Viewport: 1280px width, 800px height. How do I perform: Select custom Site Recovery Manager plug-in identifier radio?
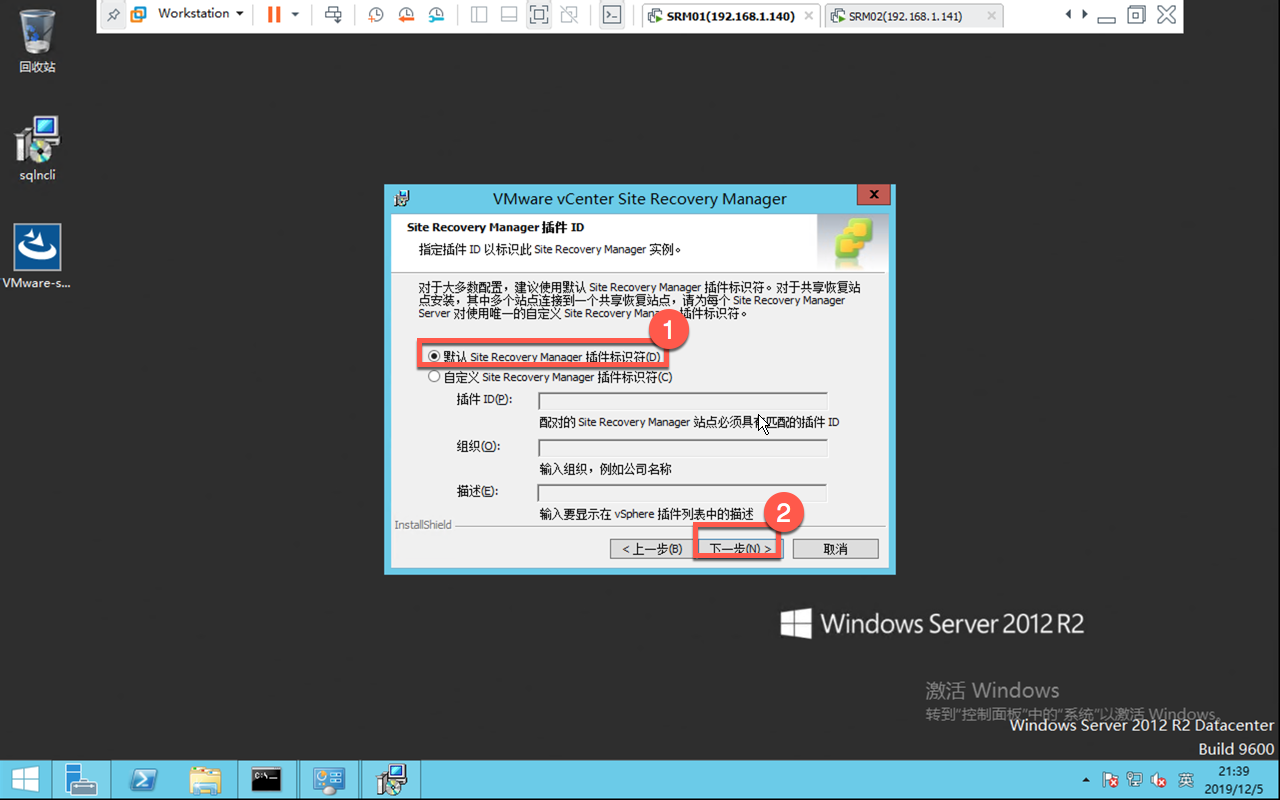point(434,377)
